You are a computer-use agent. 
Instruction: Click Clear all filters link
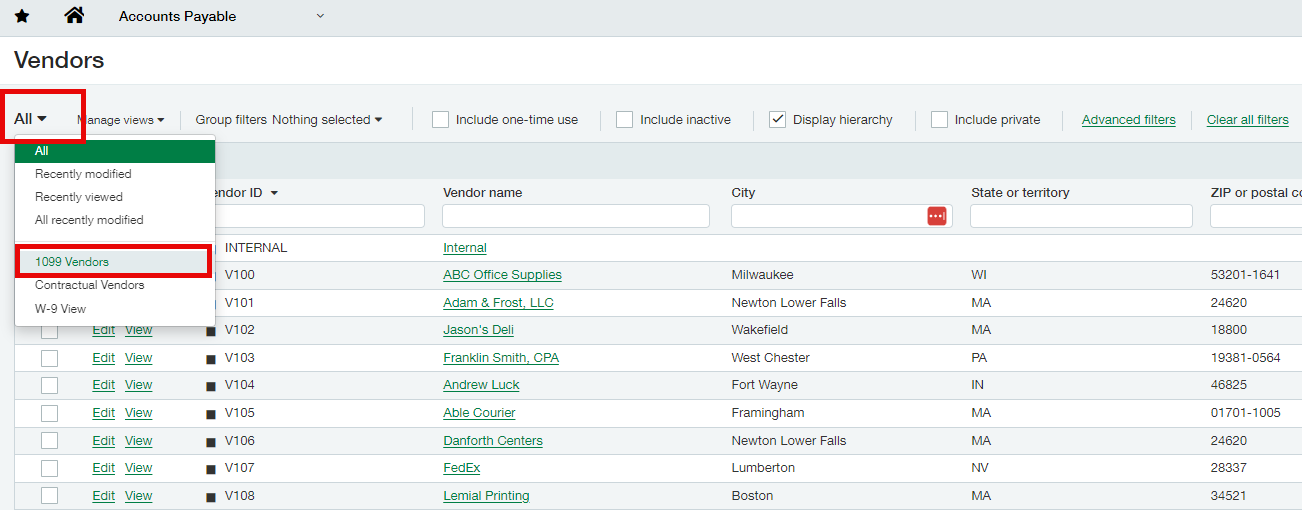(1248, 120)
